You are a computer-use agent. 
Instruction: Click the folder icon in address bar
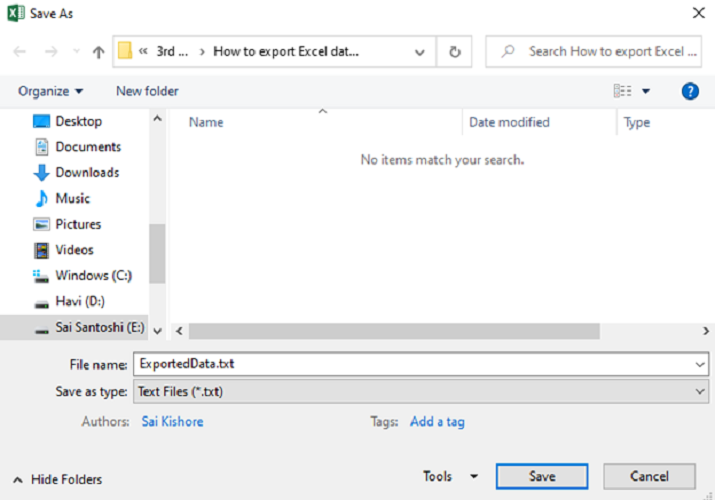click(125, 51)
